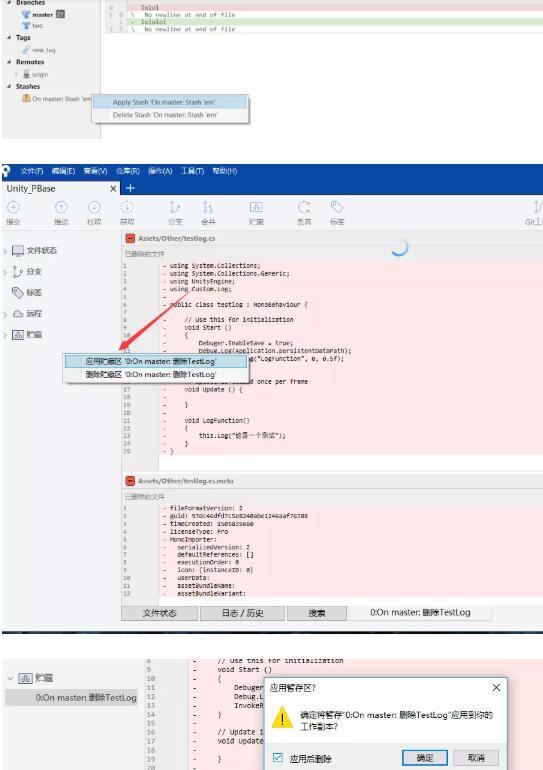Image resolution: width=543 pixels, height=770 pixels.
Task: Switch to the 搜索 bottom tab
Action: pyautogui.click(x=317, y=613)
